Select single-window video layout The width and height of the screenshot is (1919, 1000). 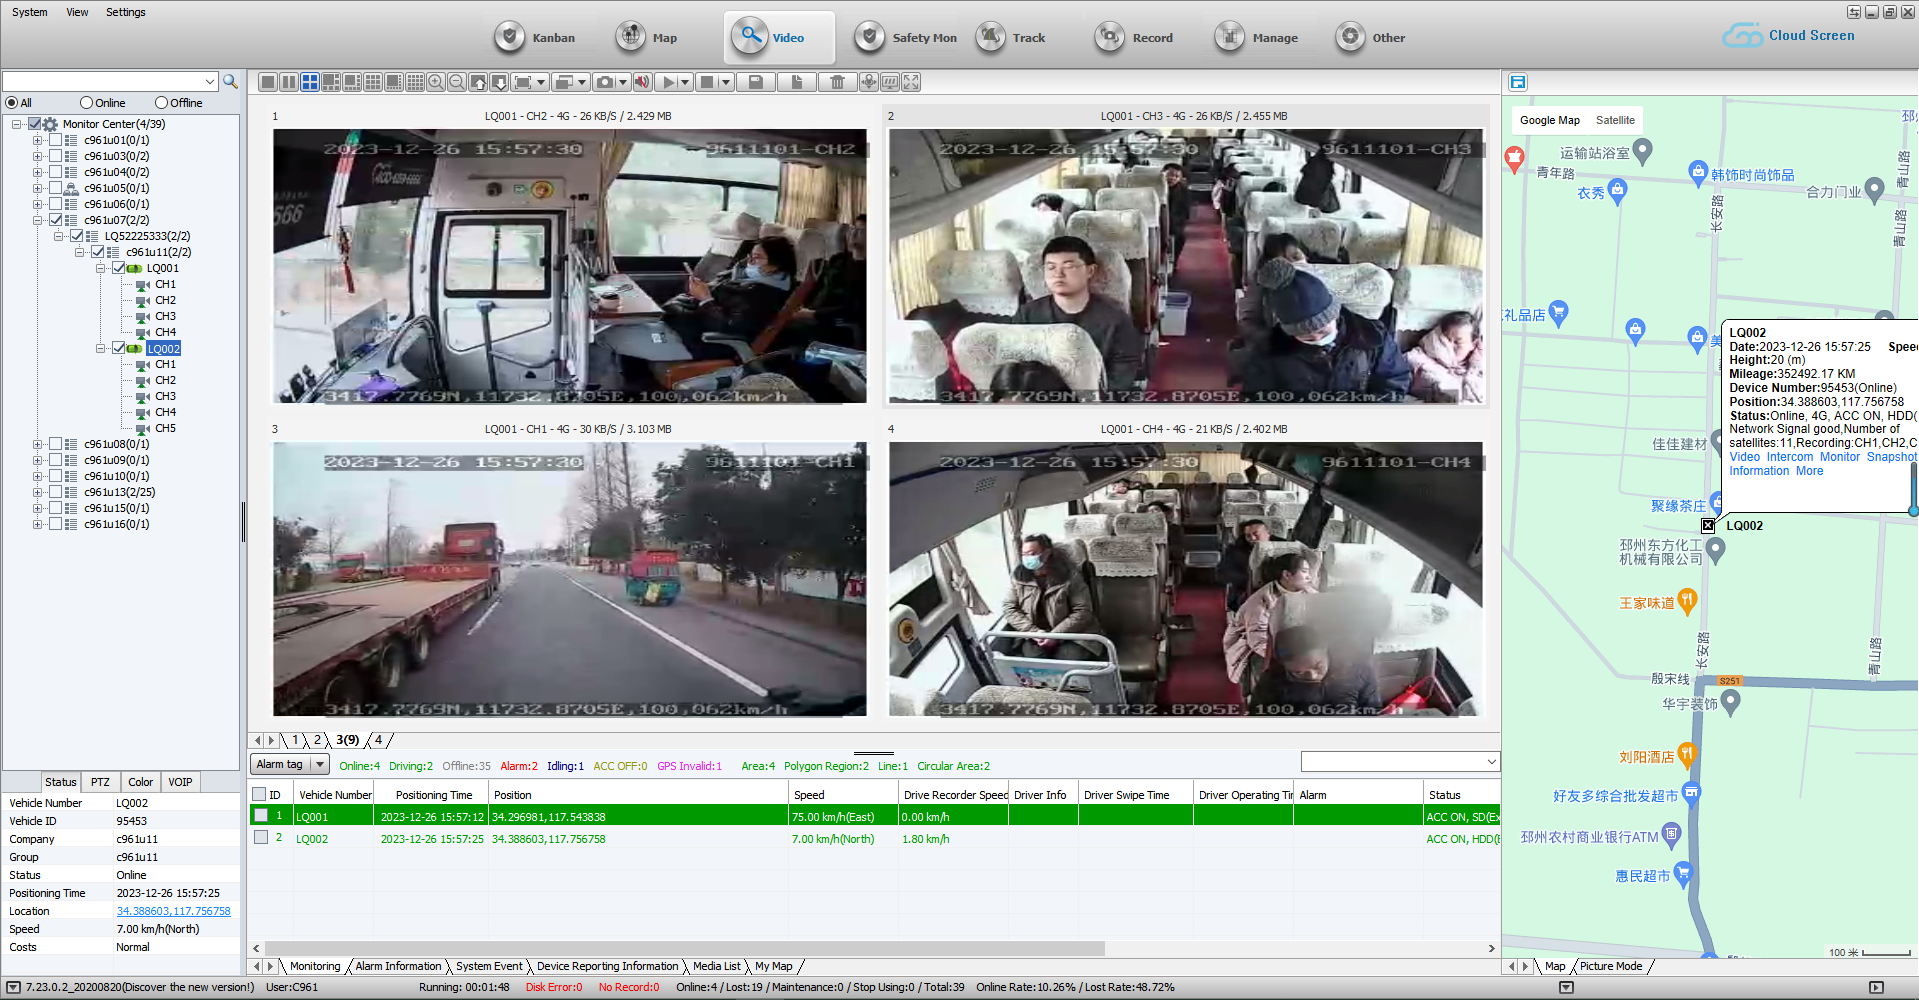pos(268,82)
